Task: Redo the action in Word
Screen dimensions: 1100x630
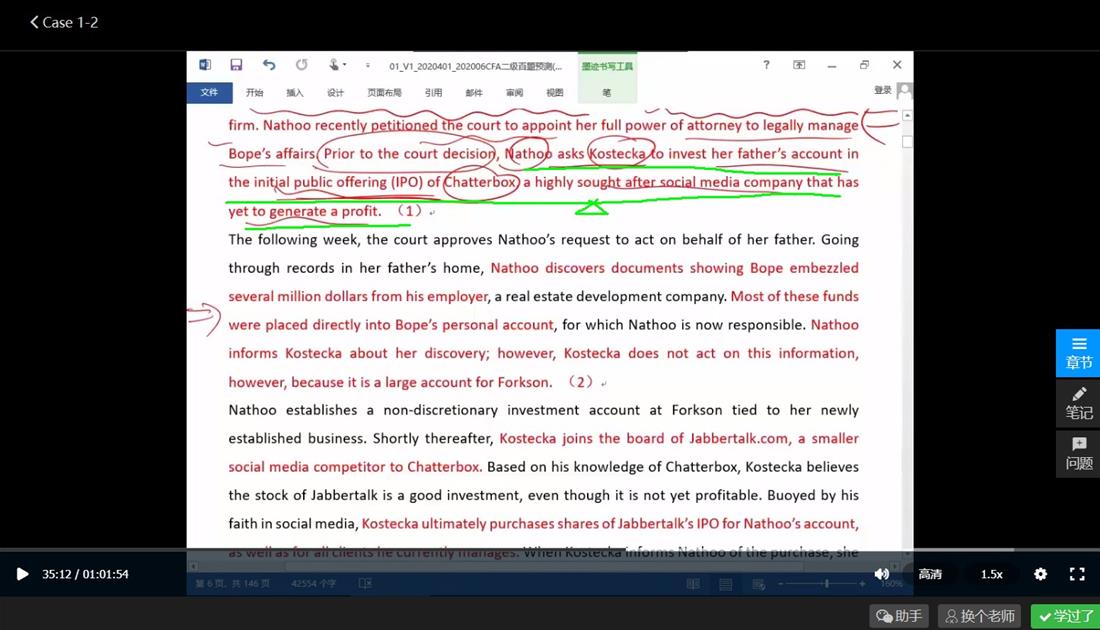Action: click(302, 65)
